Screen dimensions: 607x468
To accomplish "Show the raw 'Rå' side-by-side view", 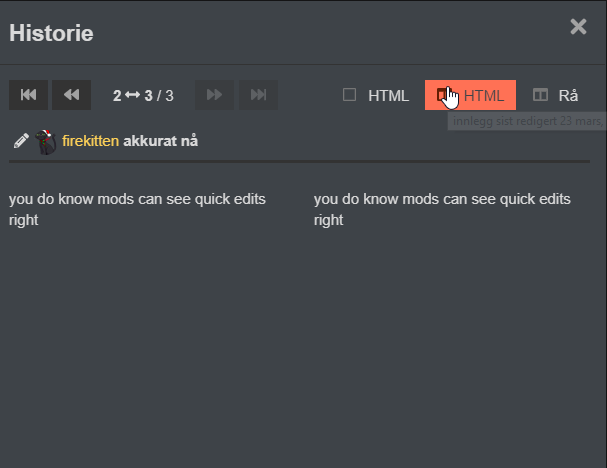I will pyautogui.click(x=556, y=96).
